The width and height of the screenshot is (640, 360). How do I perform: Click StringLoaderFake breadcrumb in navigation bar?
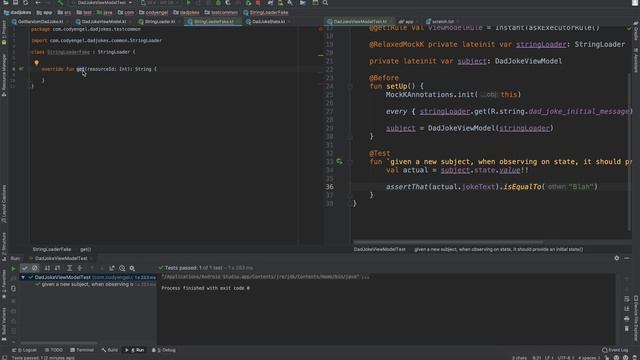pyautogui.click(x=266, y=13)
